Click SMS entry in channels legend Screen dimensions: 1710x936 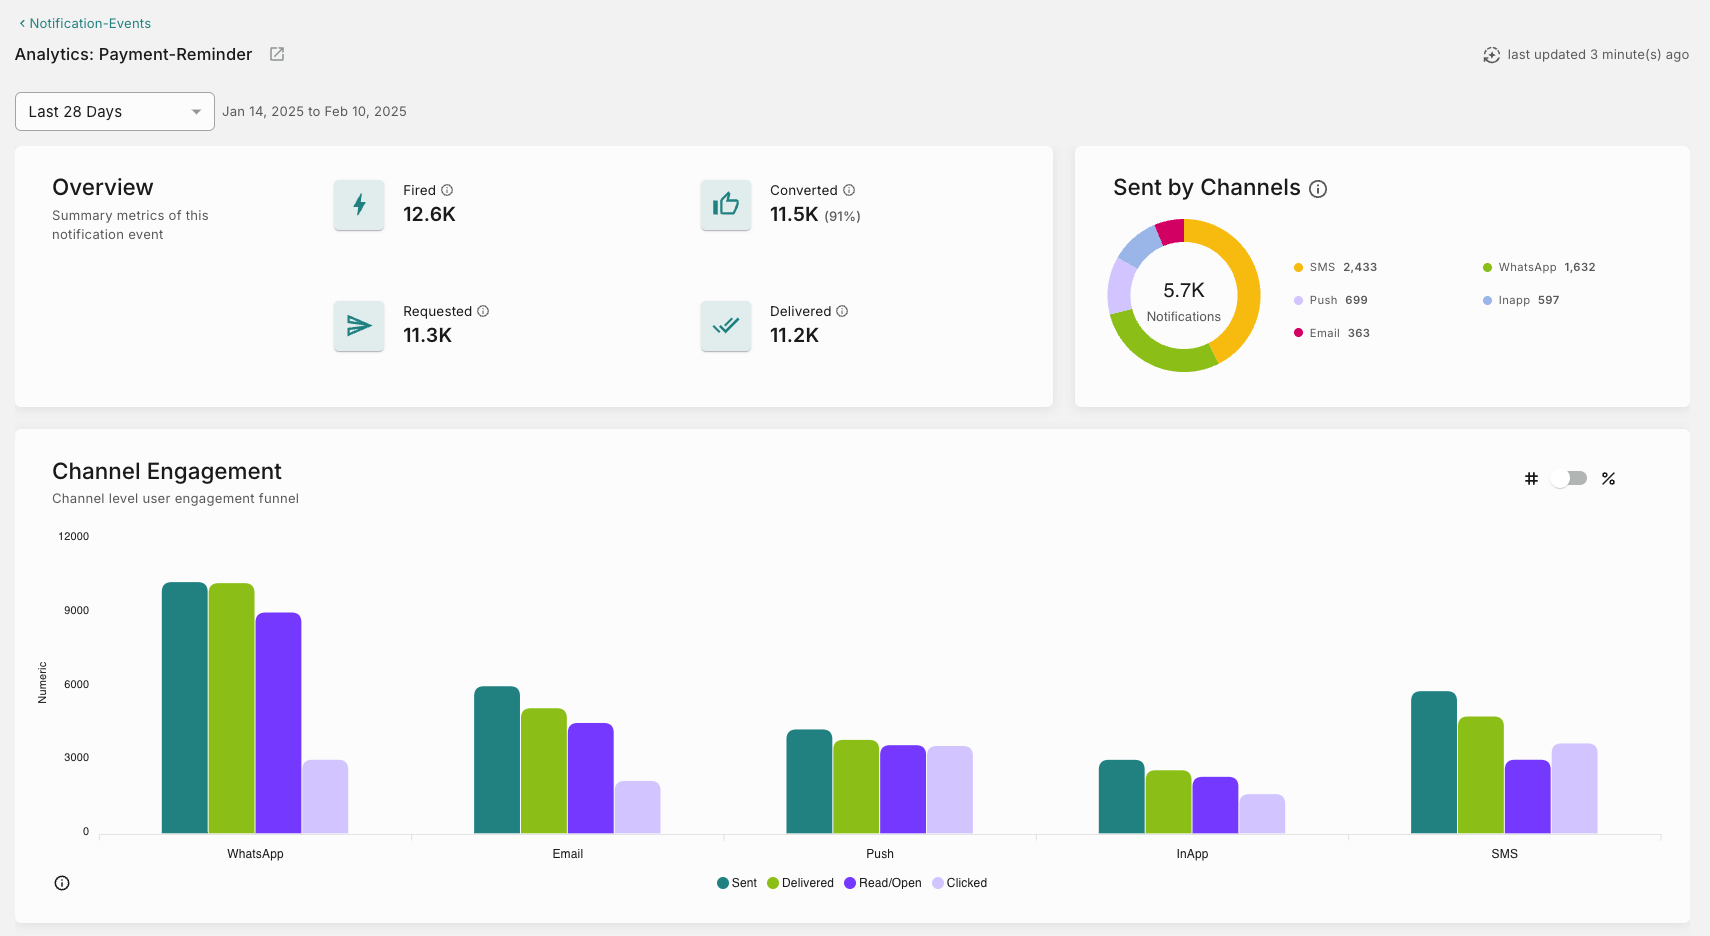click(x=1335, y=267)
